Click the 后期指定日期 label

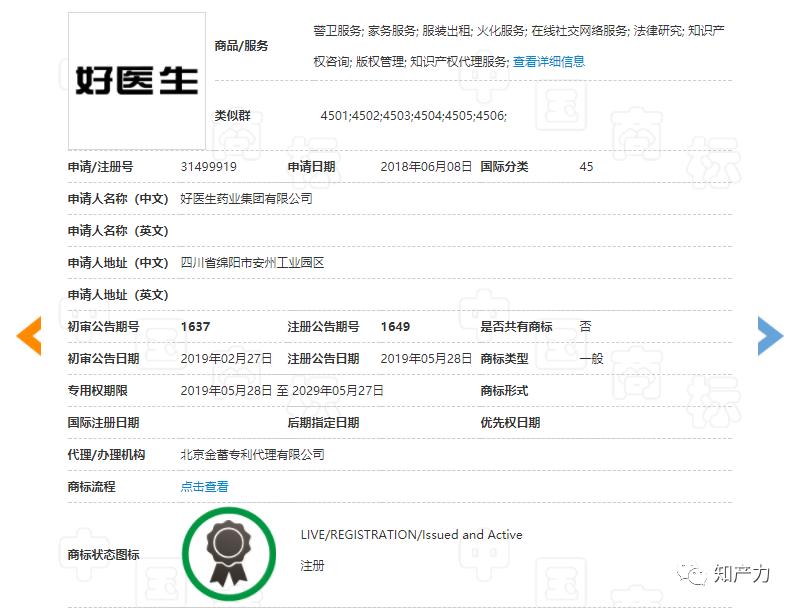click(323, 423)
